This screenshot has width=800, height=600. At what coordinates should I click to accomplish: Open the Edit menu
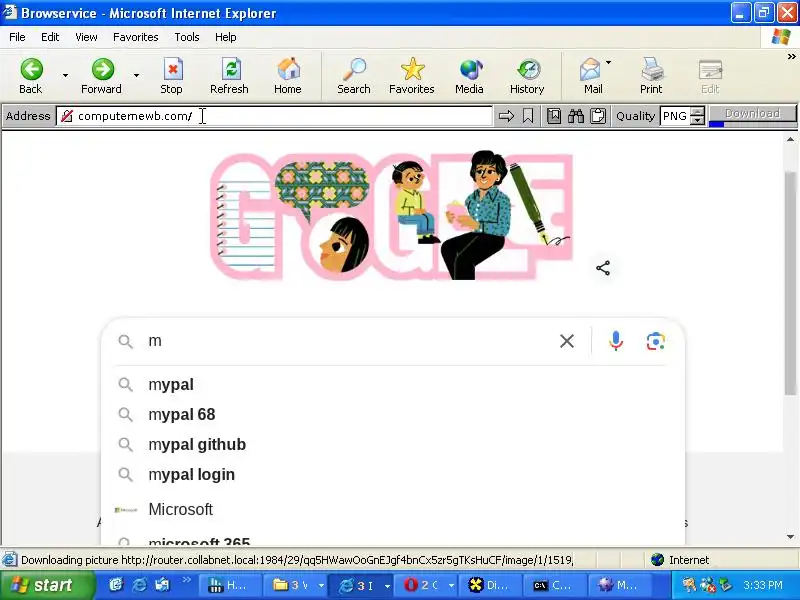tap(50, 37)
